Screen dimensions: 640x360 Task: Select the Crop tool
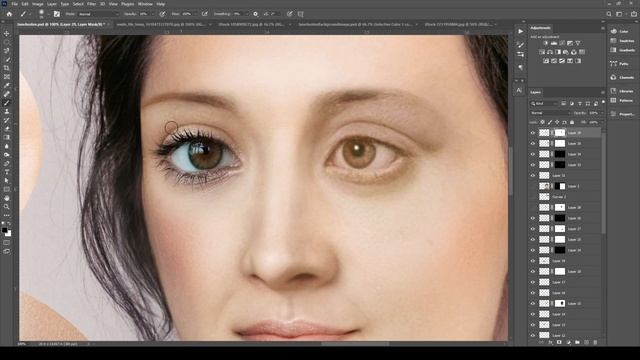coord(7,68)
